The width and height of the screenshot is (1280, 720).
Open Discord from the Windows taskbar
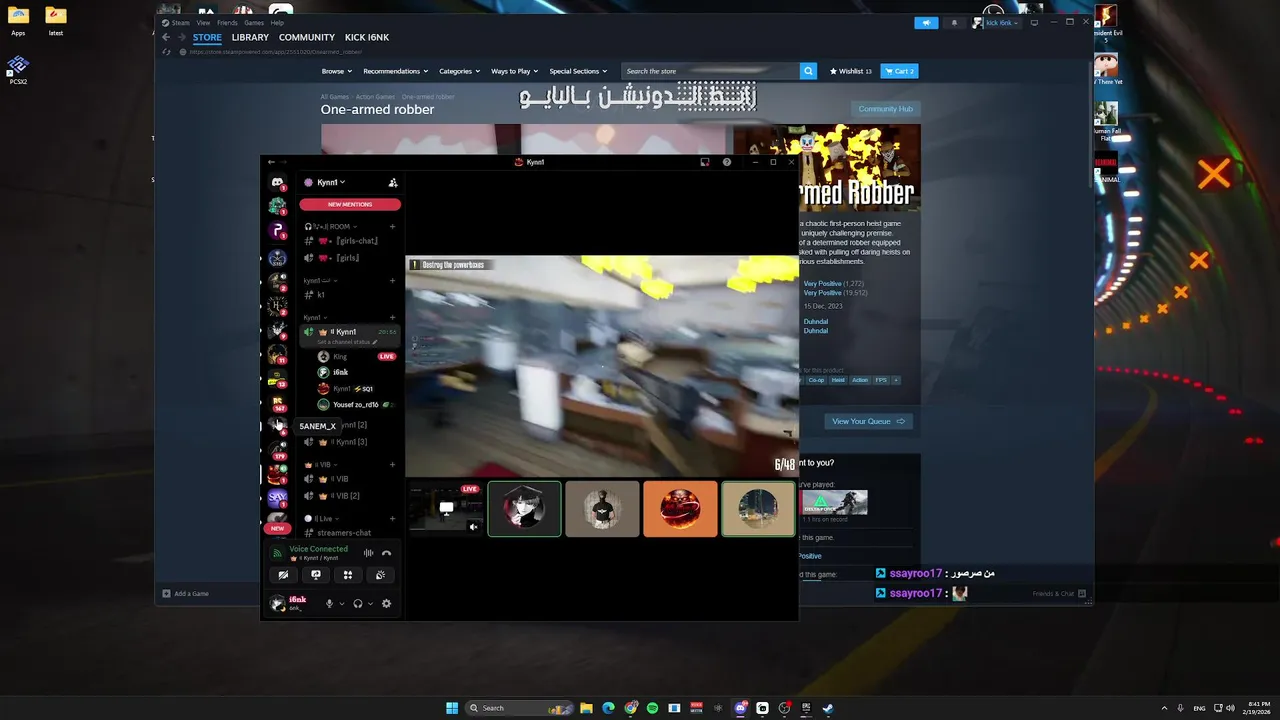coord(740,708)
